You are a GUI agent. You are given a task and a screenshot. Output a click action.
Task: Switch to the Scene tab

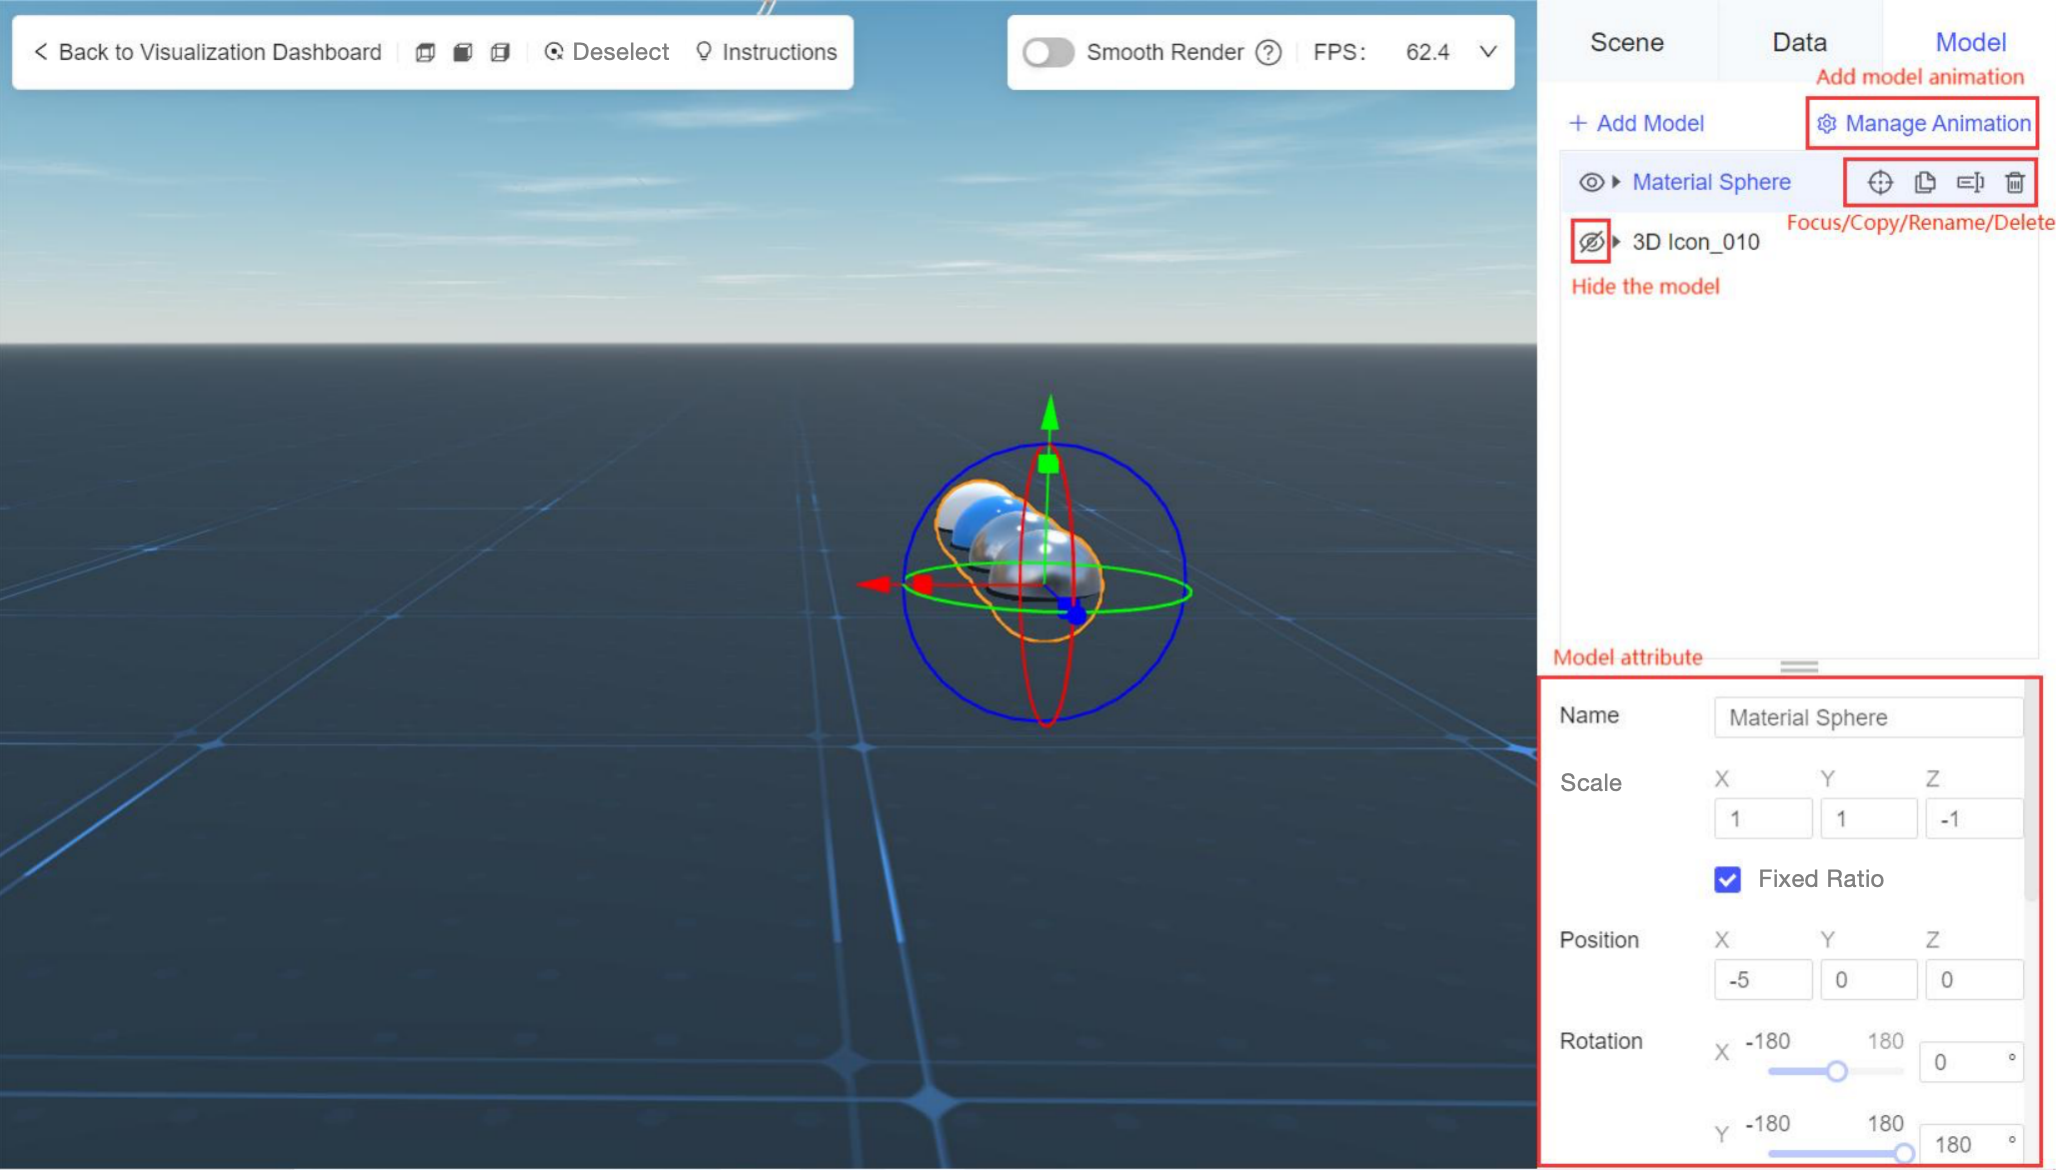pos(1625,42)
